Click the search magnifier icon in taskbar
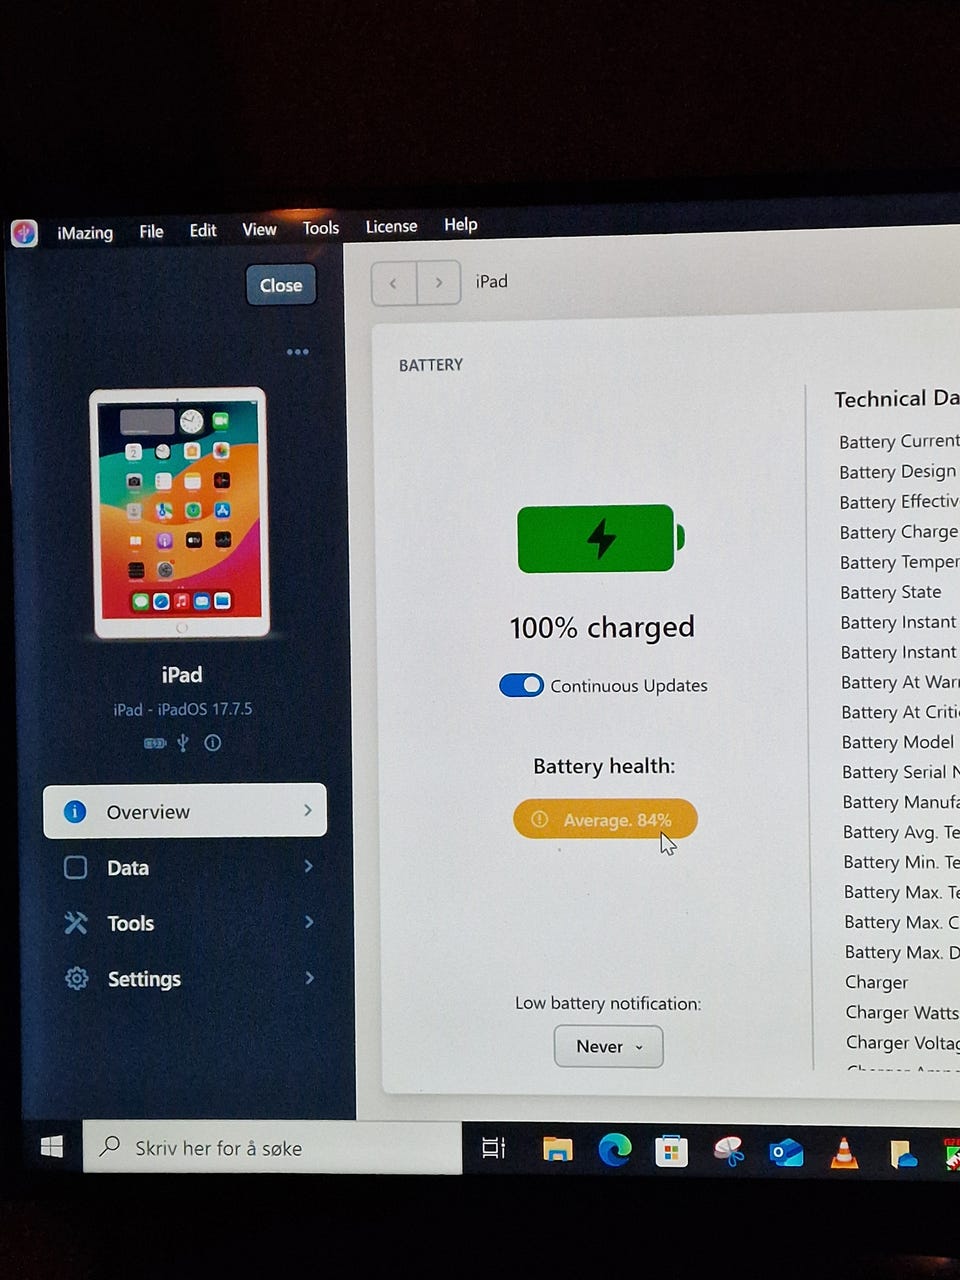This screenshot has height=1280, width=960. click(x=109, y=1146)
